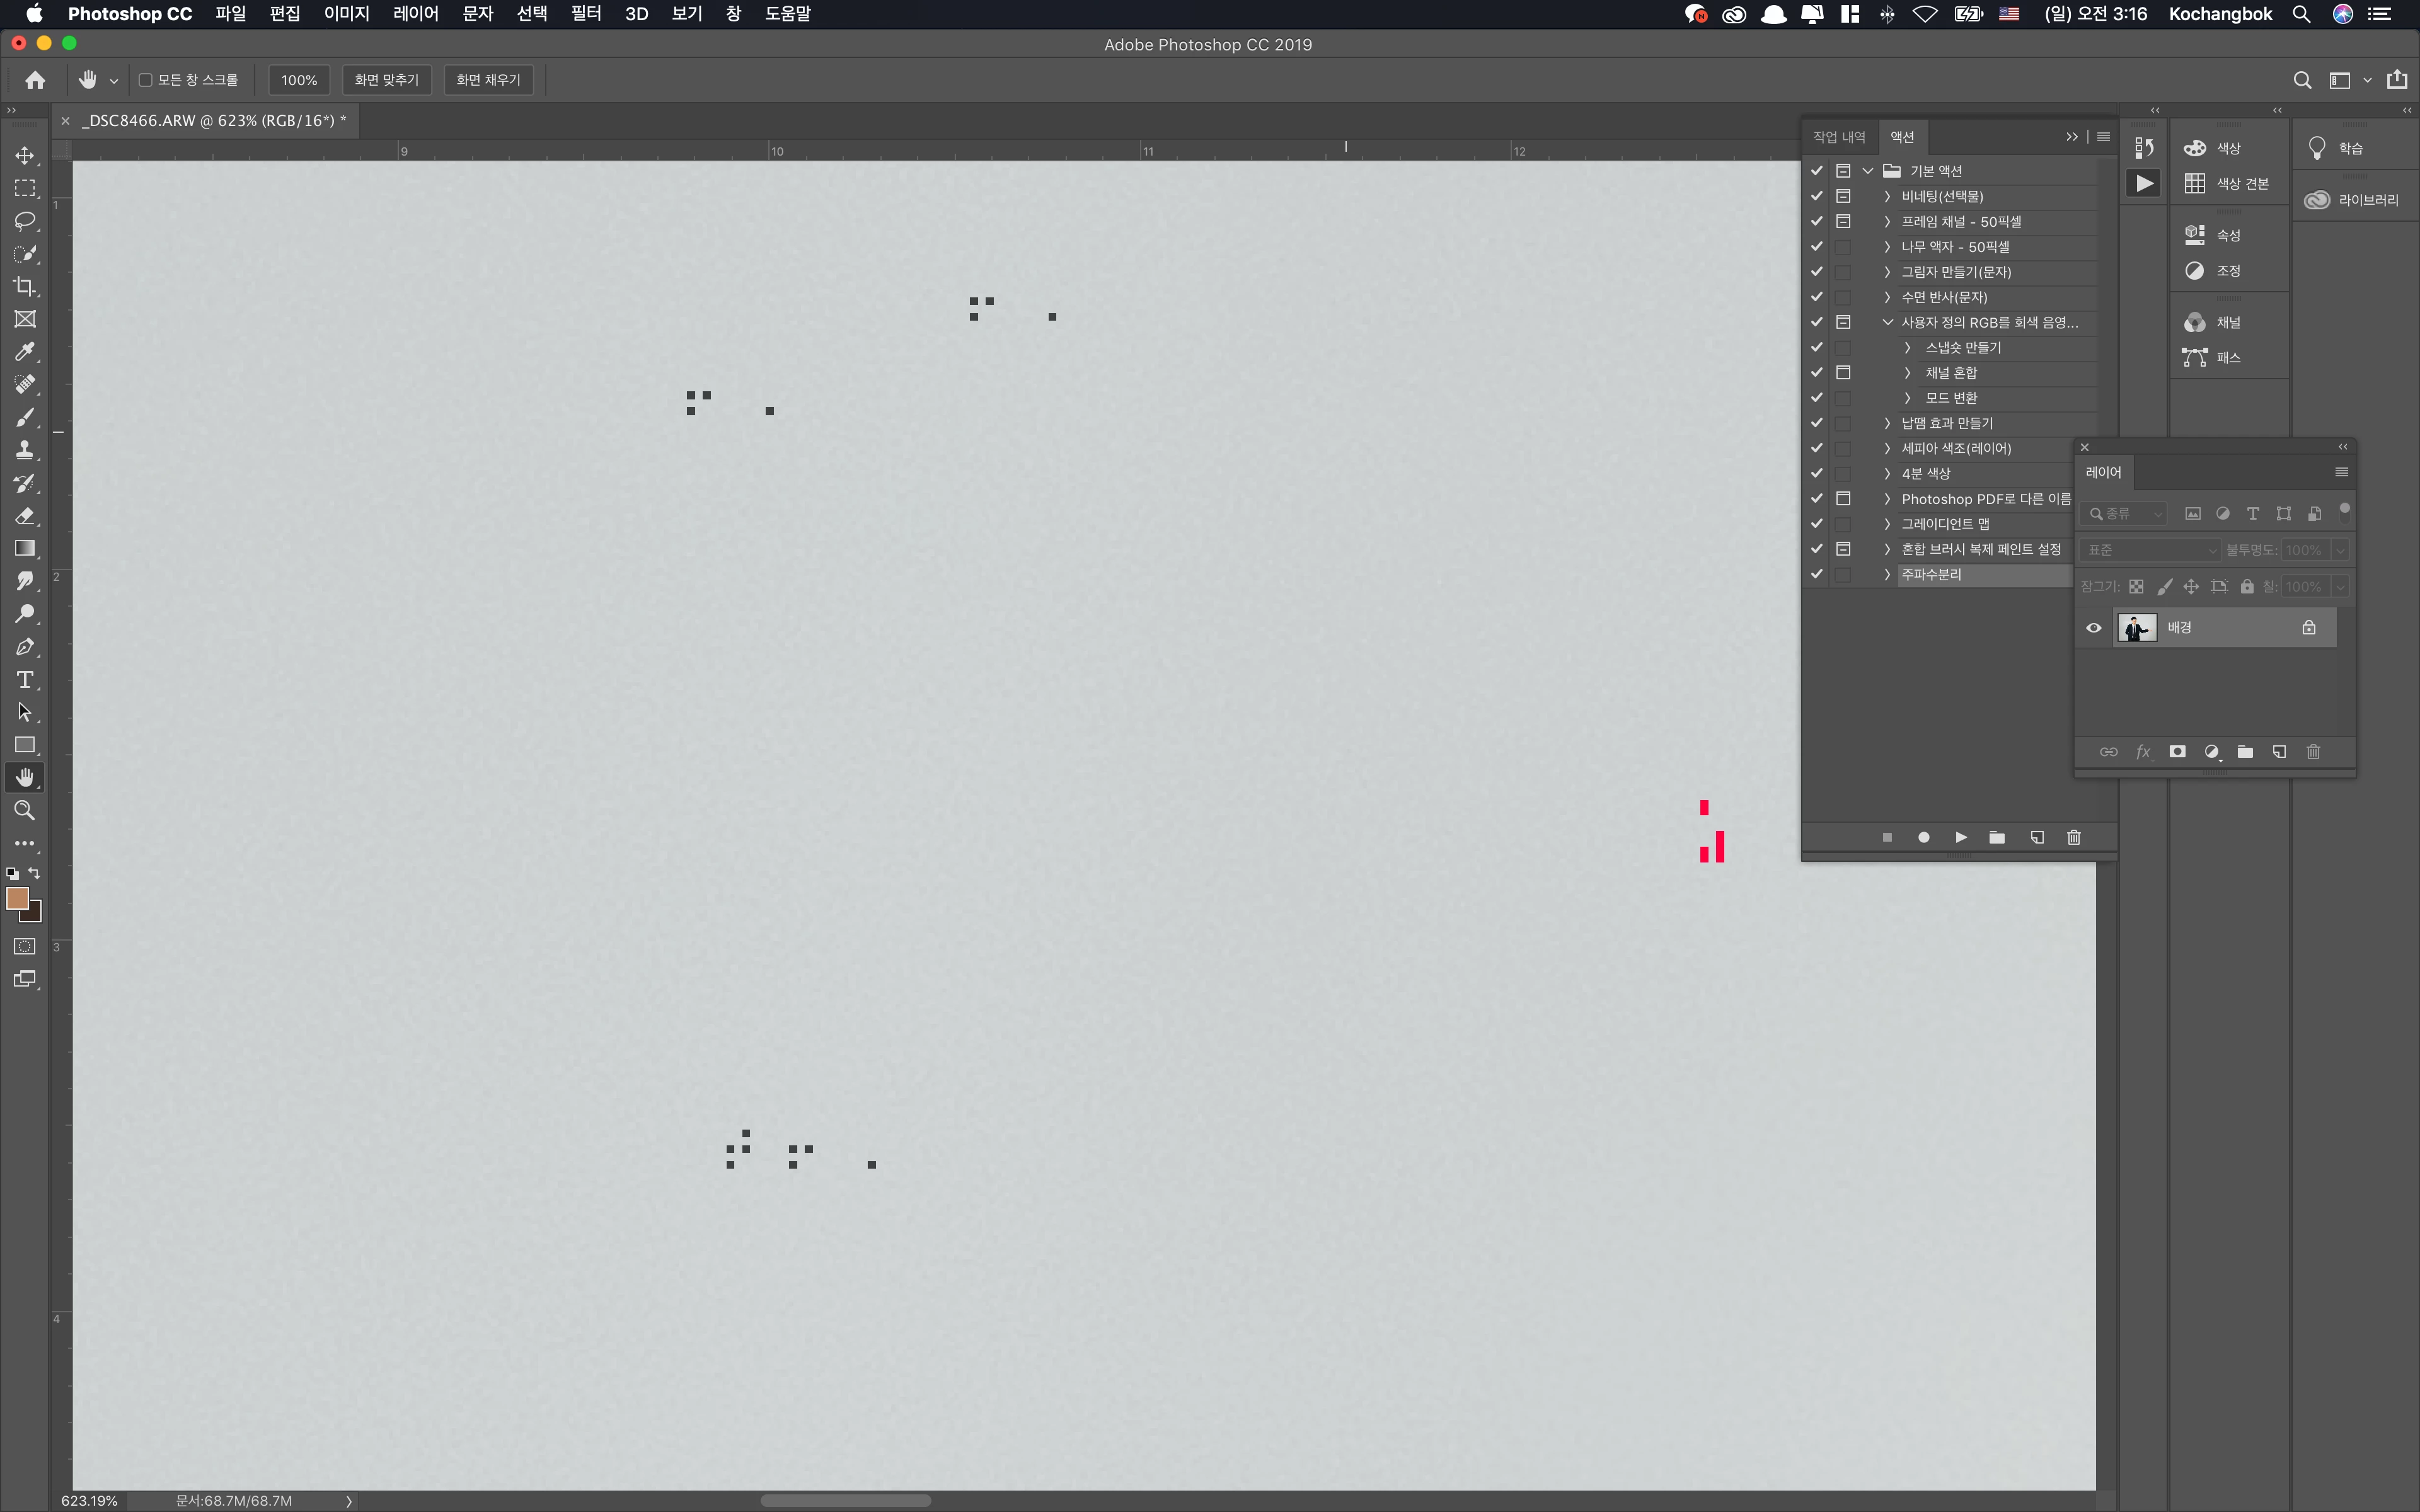Select the Clone Stamp tool
This screenshot has width=2420, height=1512.
[25, 450]
